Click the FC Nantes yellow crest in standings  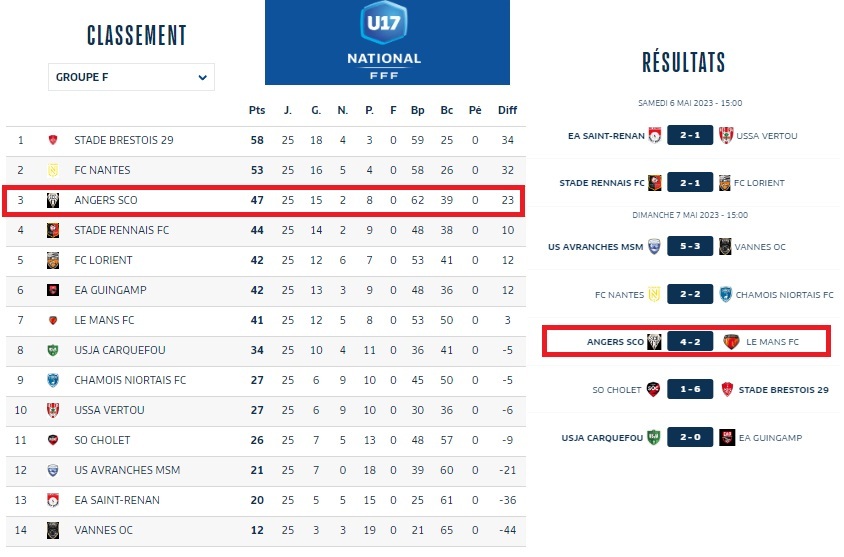(x=54, y=170)
